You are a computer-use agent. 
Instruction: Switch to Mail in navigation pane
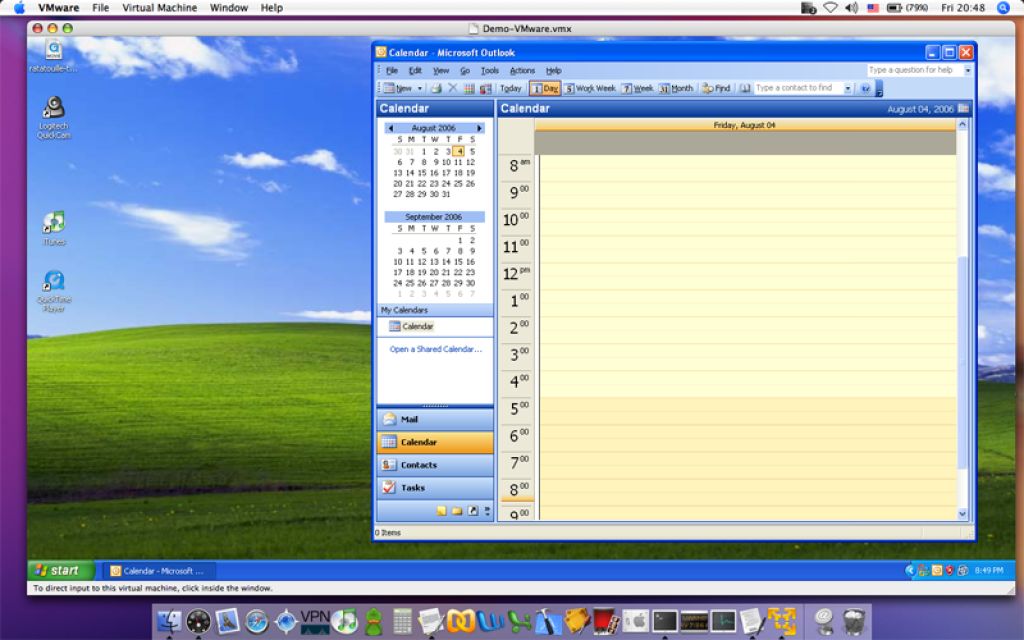(435, 419)
